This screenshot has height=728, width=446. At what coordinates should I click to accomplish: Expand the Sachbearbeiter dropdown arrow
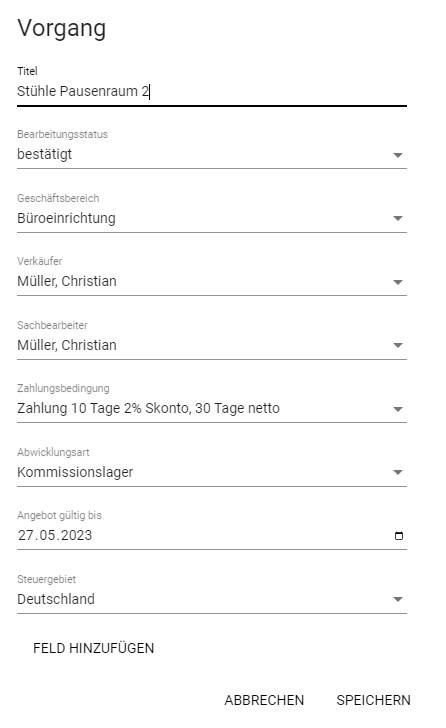pyautogui.click(x=397, y=345)
